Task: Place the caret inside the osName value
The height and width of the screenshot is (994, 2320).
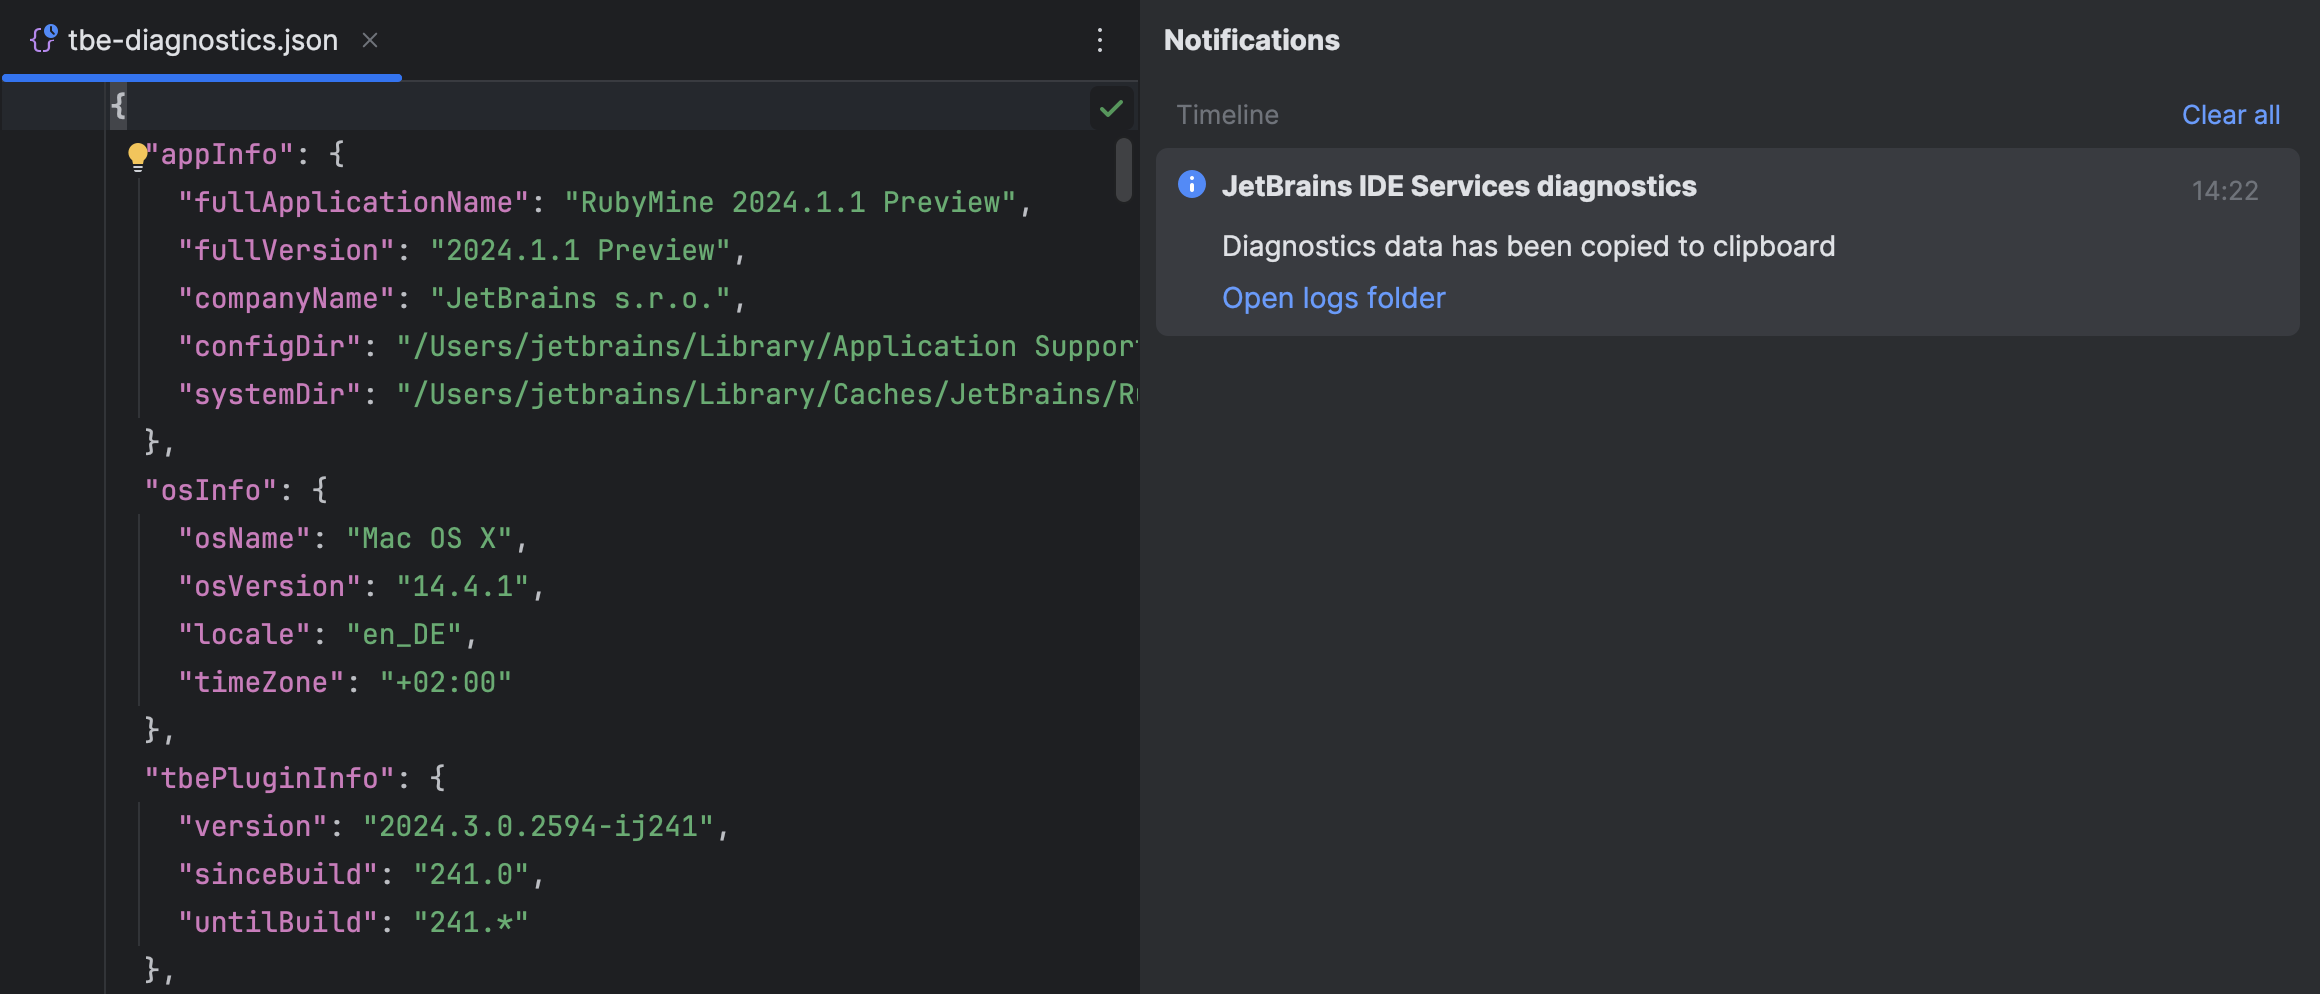Action: pyautogui.click(x=430, y=537)
